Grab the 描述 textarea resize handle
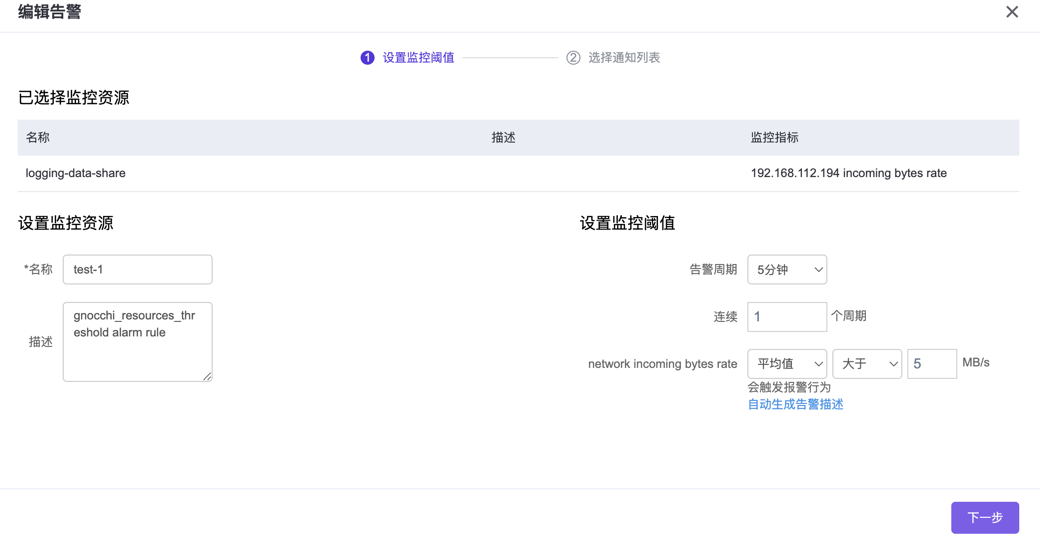 207,376
